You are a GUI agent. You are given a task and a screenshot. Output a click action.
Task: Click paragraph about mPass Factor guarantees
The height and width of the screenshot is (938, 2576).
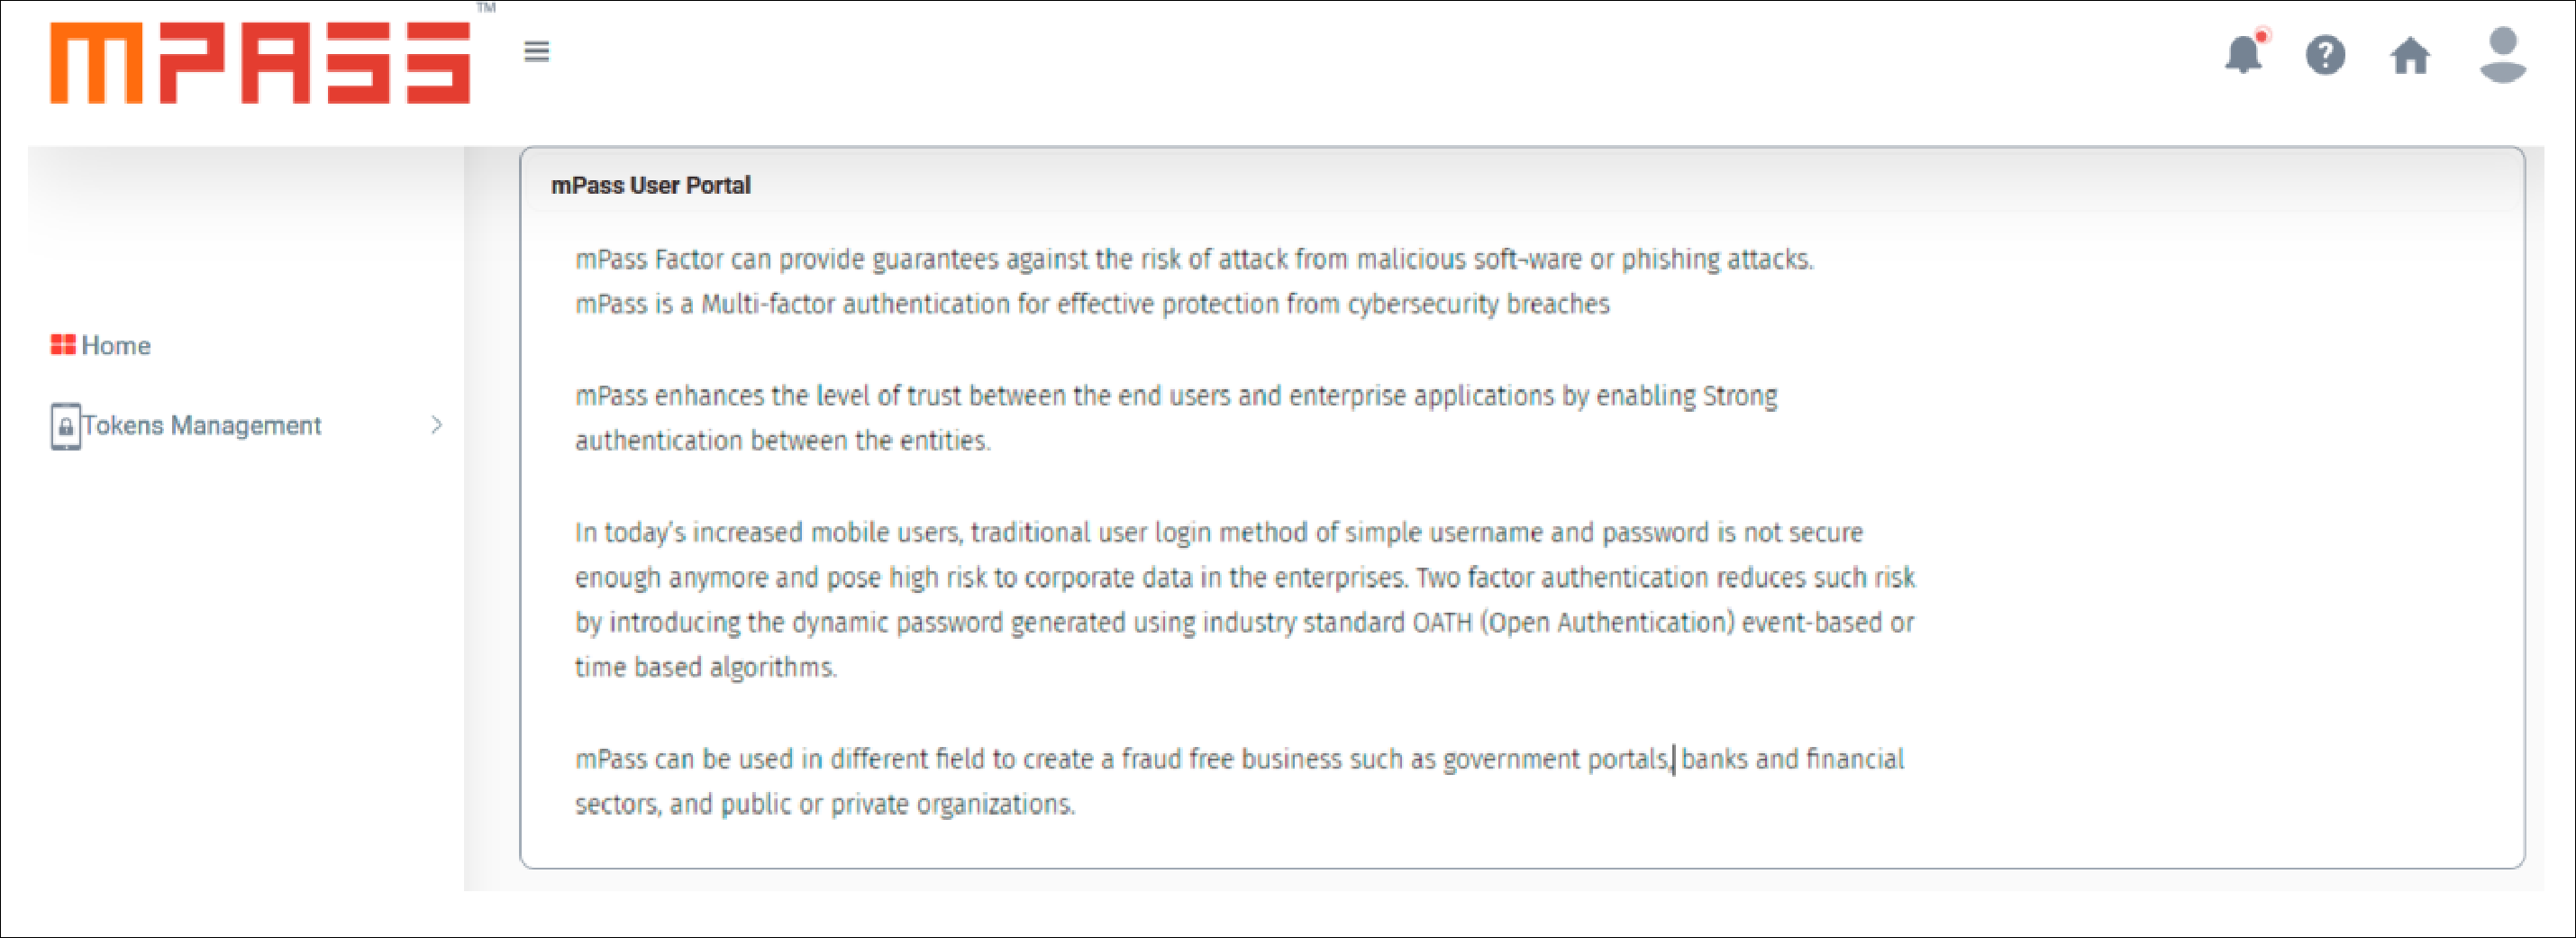pos(1194,259)
